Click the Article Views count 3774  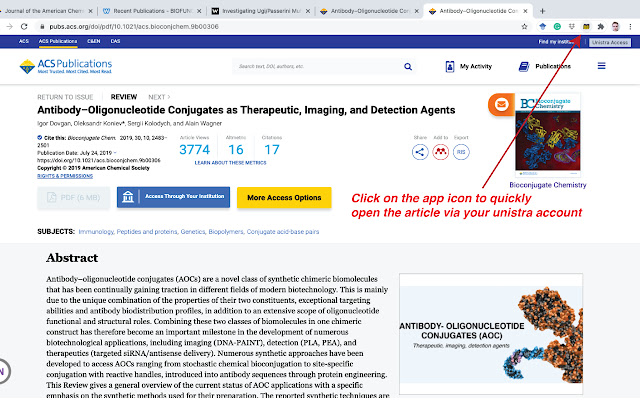tap(195, 150)
